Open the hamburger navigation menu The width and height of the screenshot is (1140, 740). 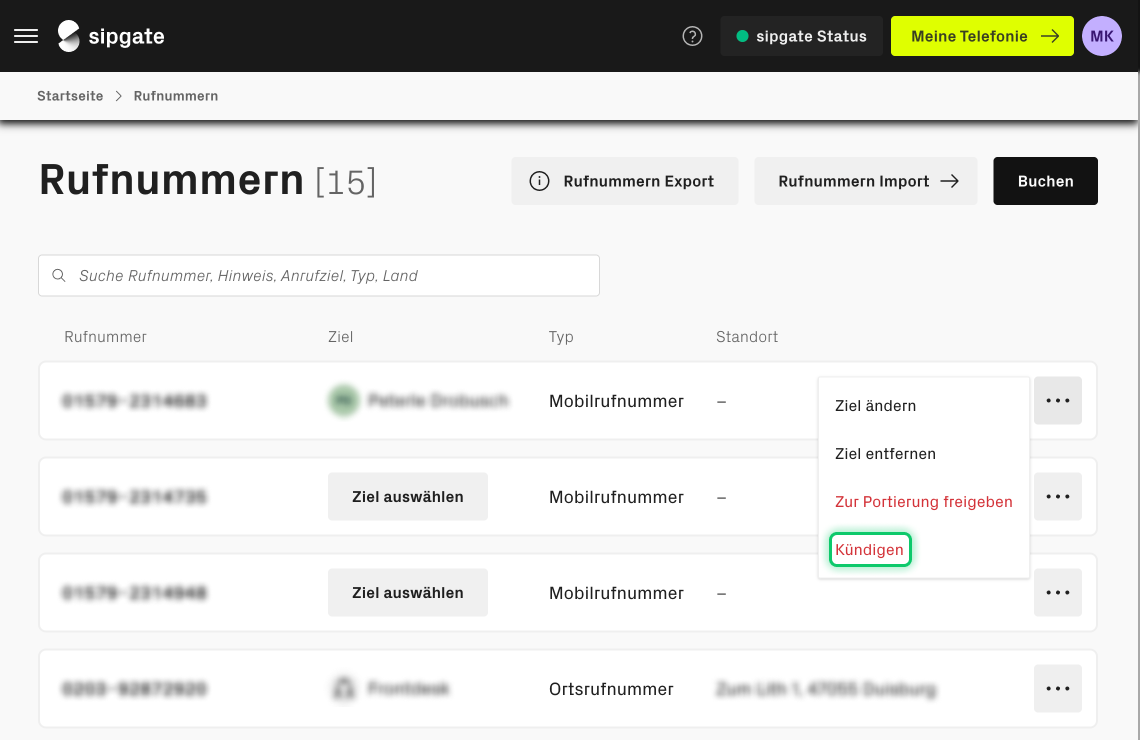click(26, 36)
